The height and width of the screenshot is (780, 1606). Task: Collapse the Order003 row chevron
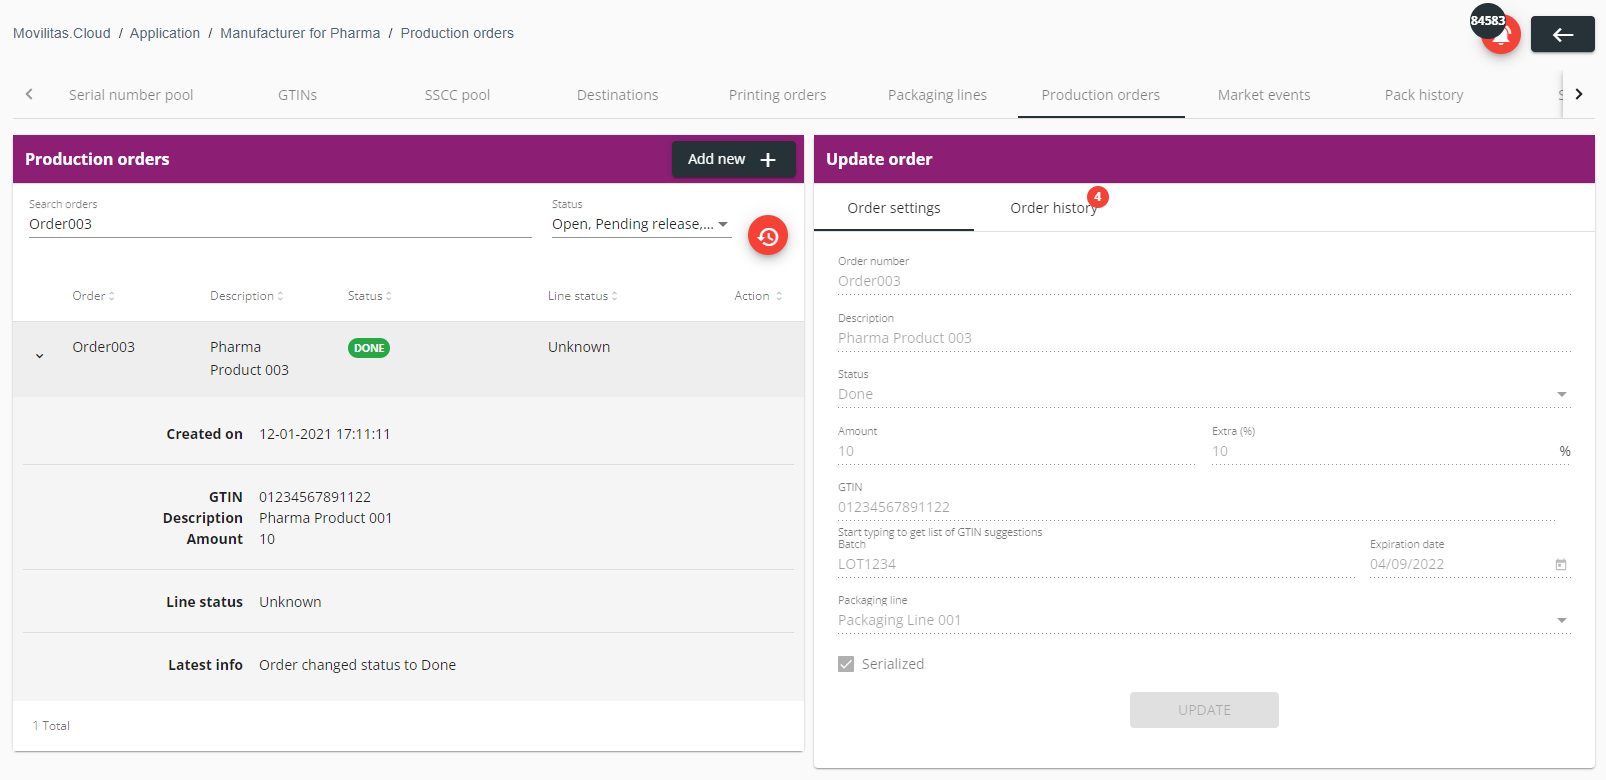click(40, 356)
